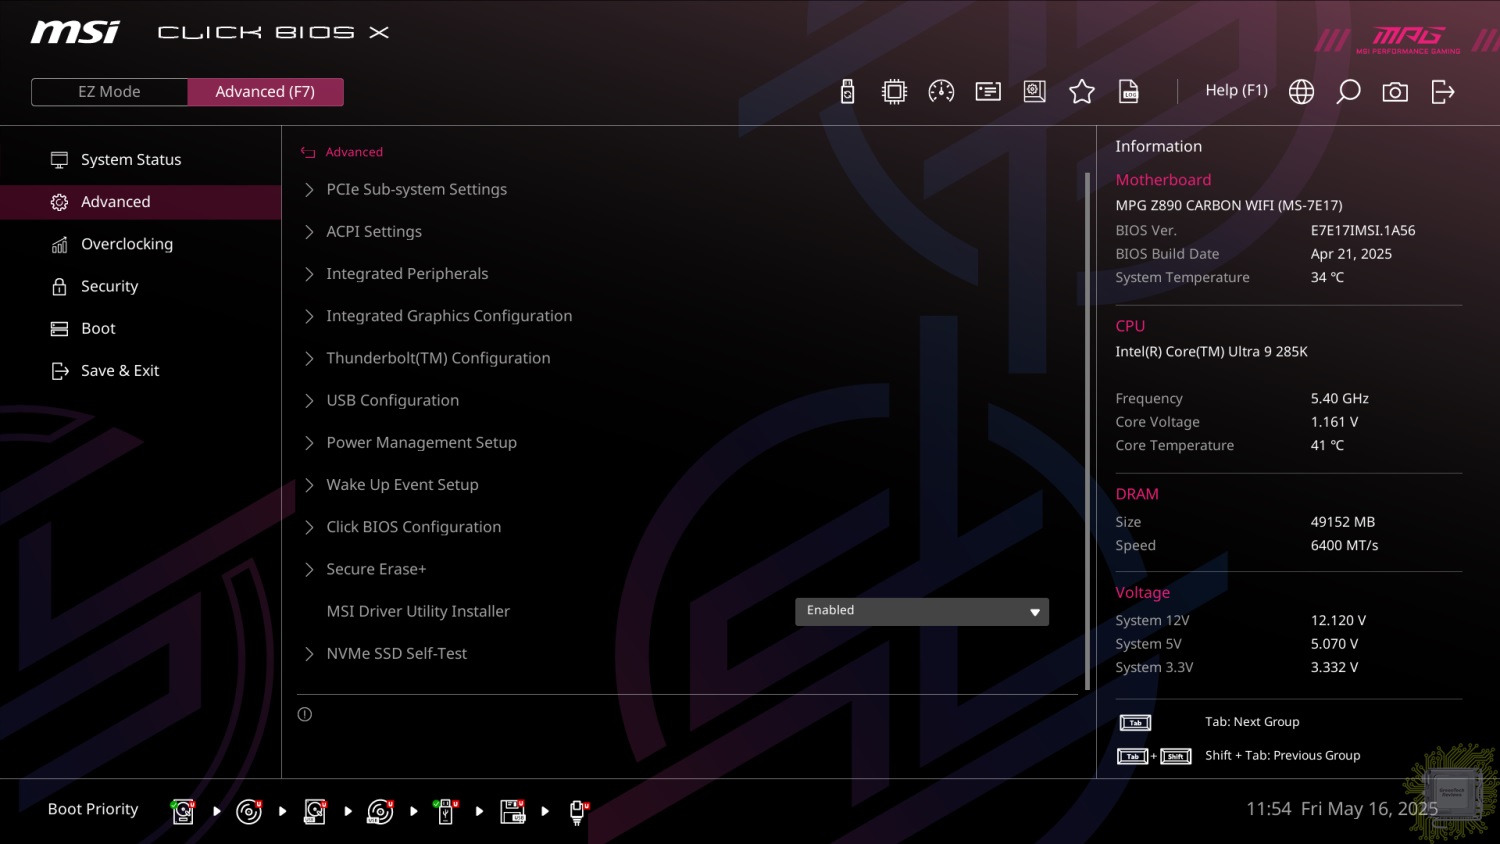Viewport: 1500px width, 844px height.
Task: Open Boot section in sidebar
Action: tap(140, 328)
